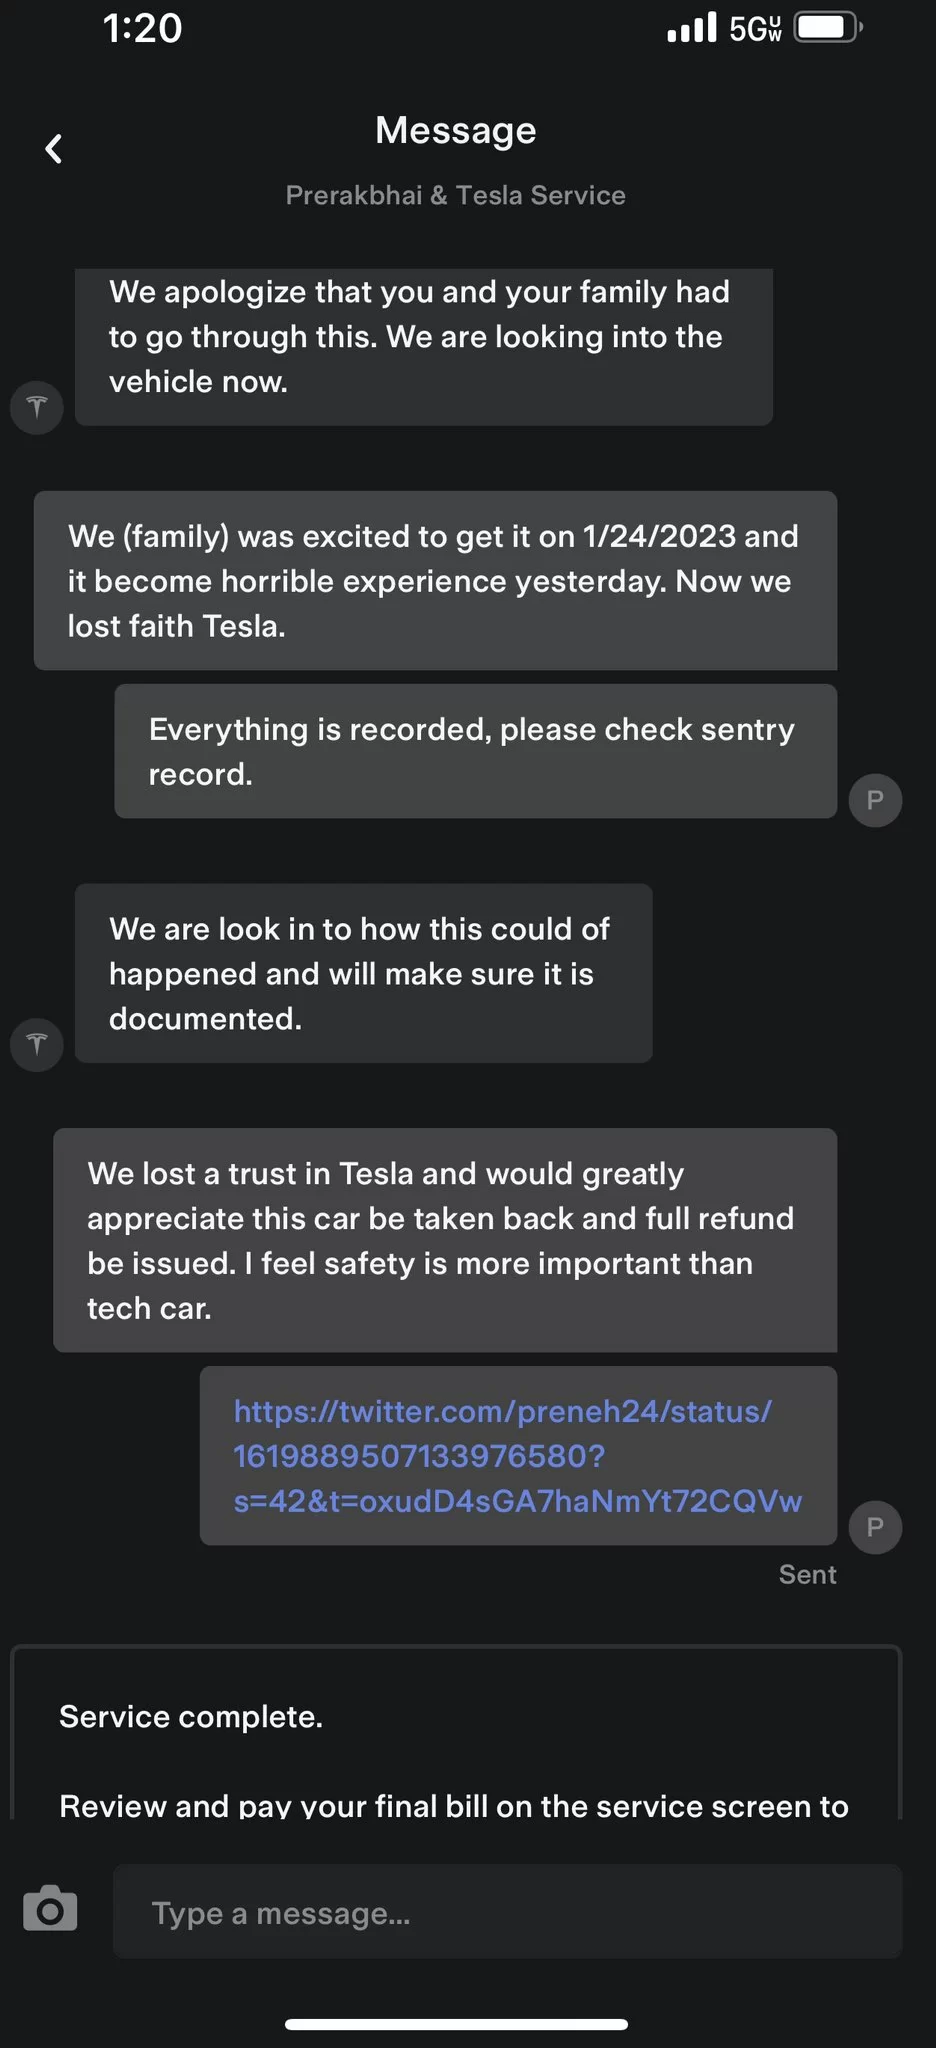Open the camera attachment icon
The height and width of the screenshot is (2048, 936).
50,1908
